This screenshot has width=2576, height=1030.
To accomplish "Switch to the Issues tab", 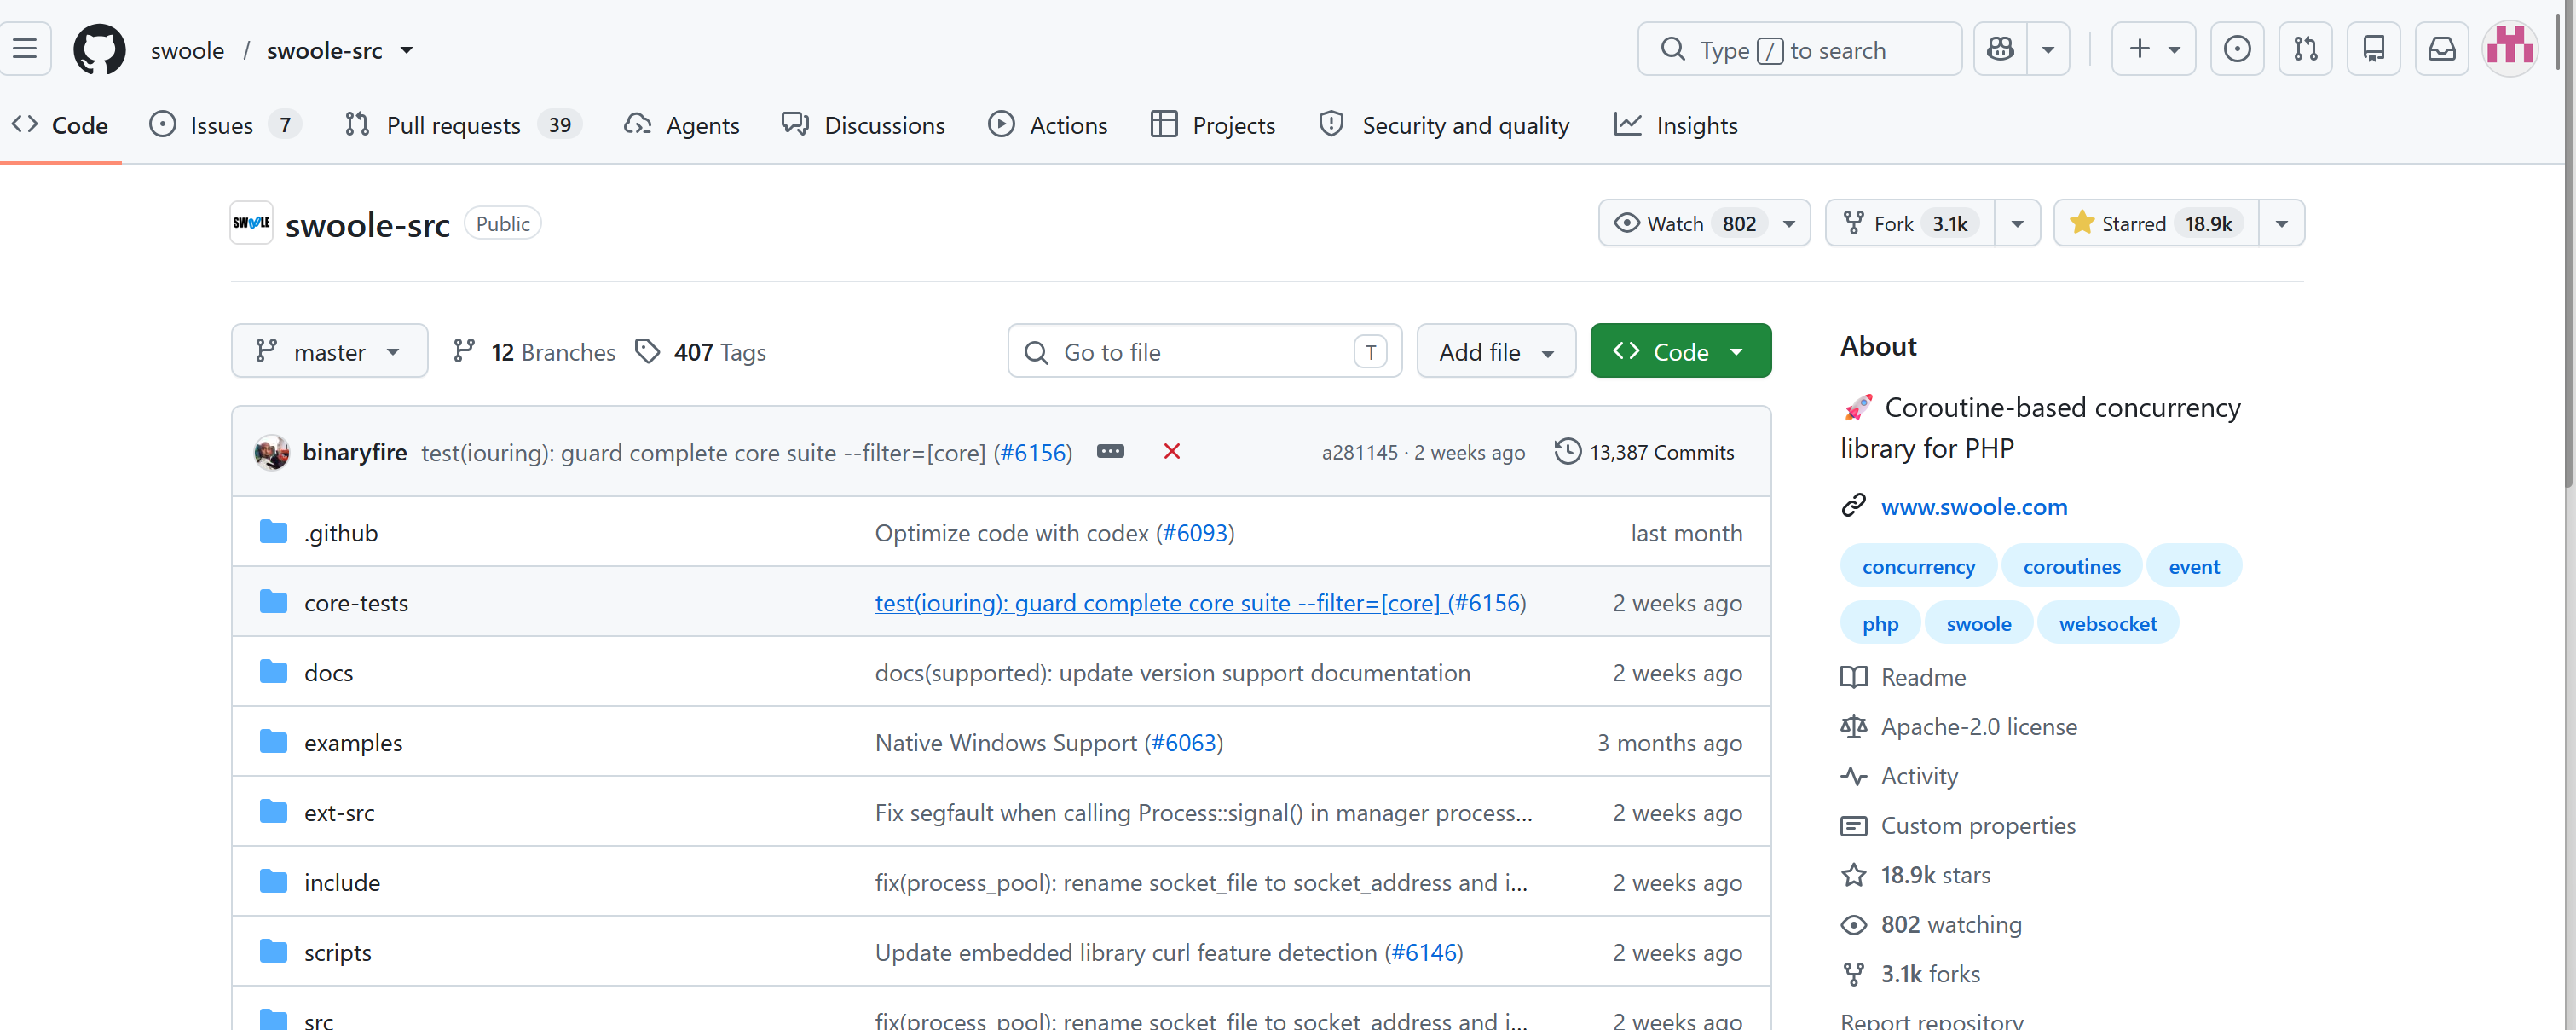I will pos(224,125).
